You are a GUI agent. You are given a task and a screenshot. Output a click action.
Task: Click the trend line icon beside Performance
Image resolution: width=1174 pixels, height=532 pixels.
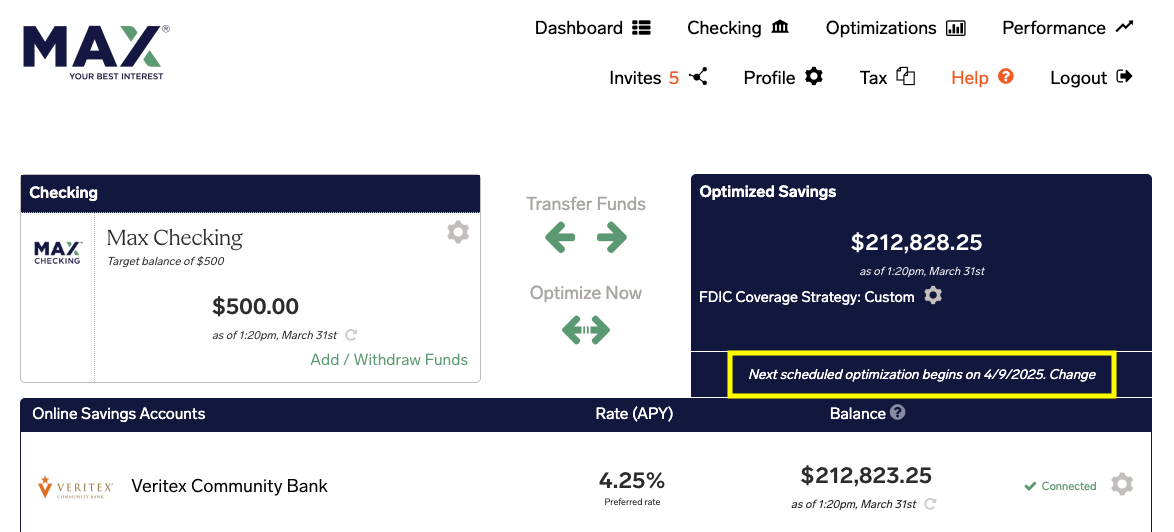[x=1124, y=27]
